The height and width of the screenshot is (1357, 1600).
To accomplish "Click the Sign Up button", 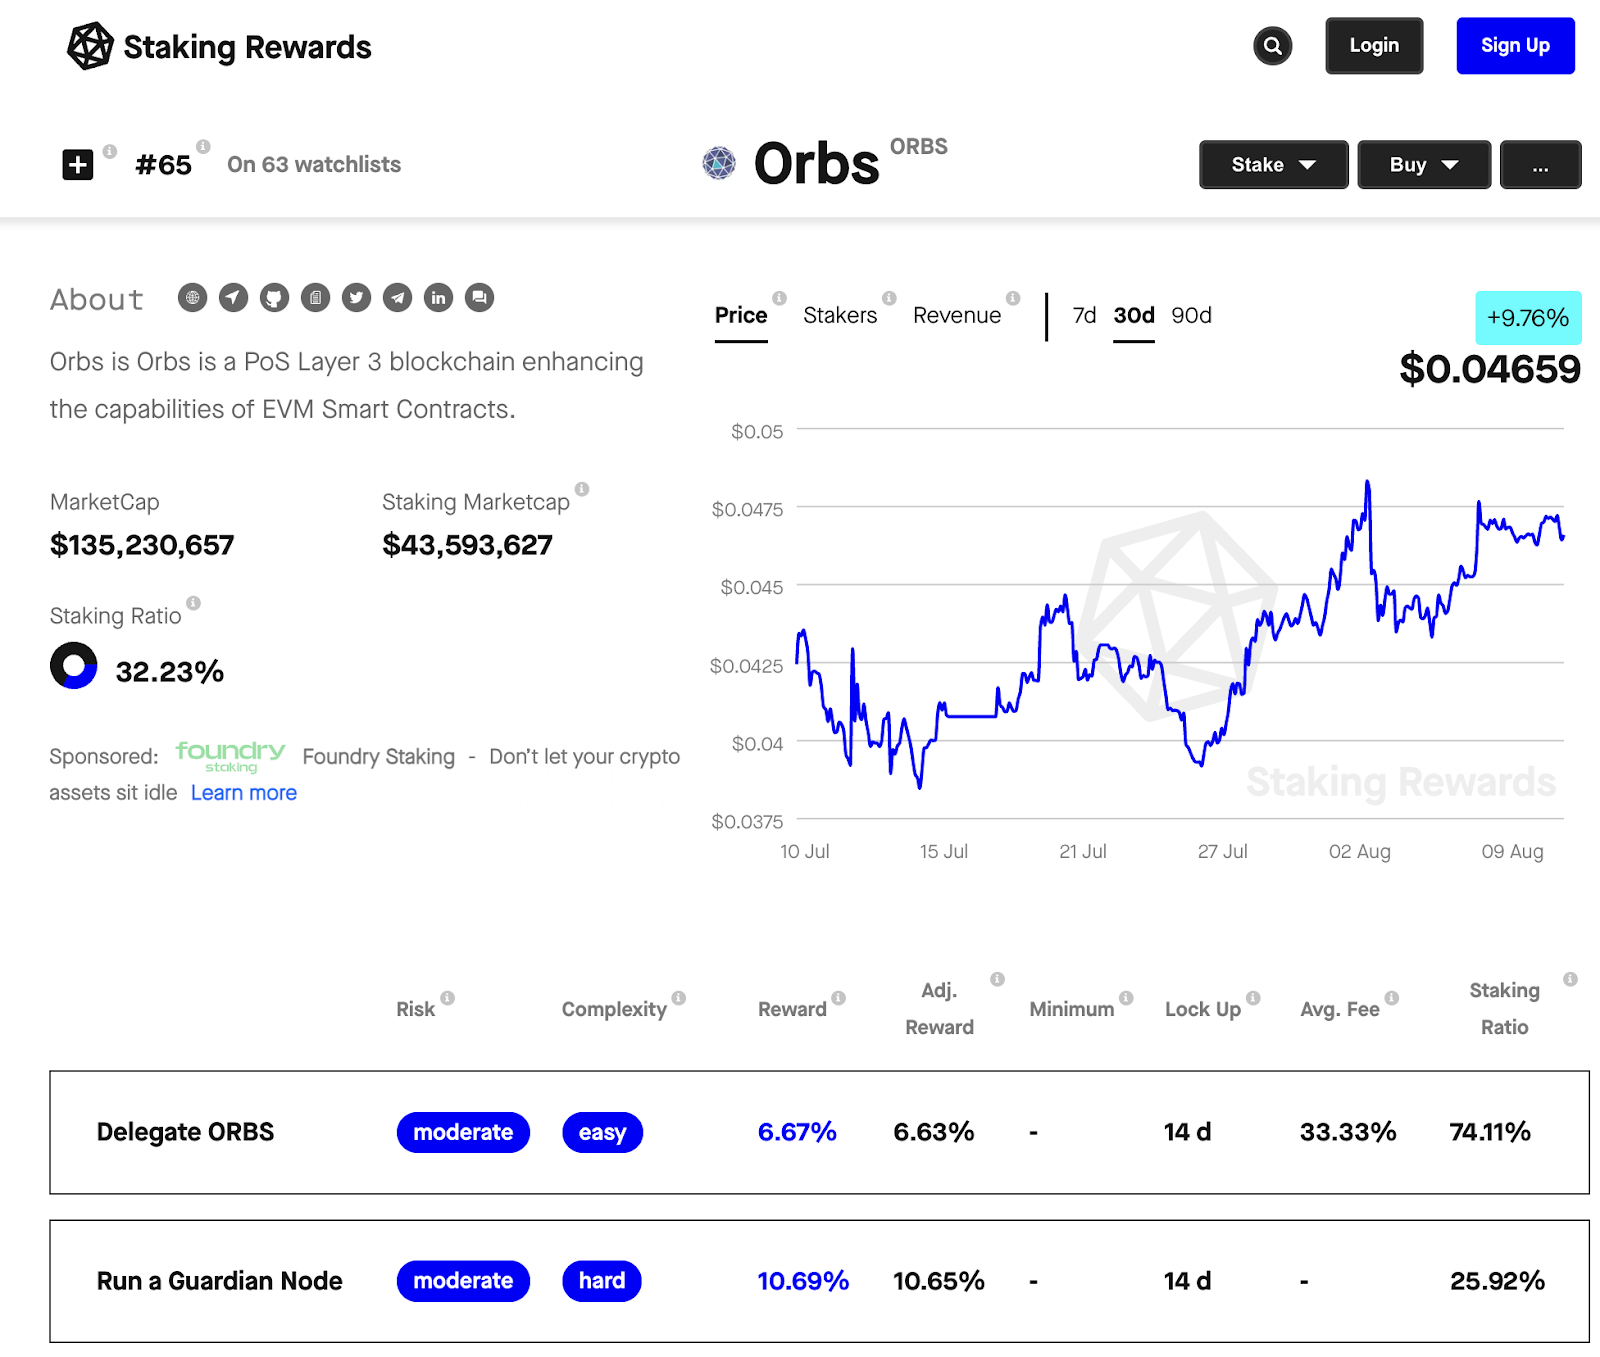I will pos(1515,46).
